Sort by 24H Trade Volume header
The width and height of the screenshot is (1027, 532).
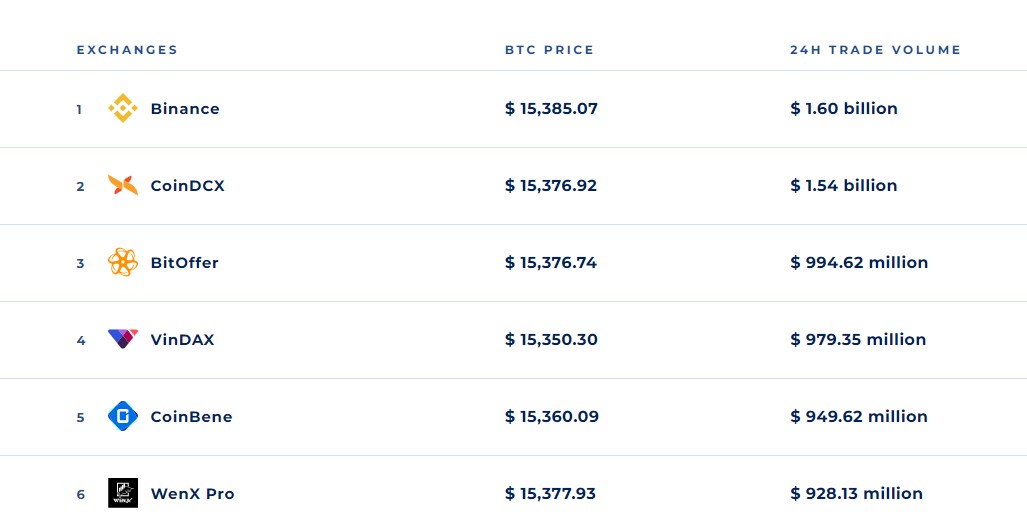coord(875,50)
